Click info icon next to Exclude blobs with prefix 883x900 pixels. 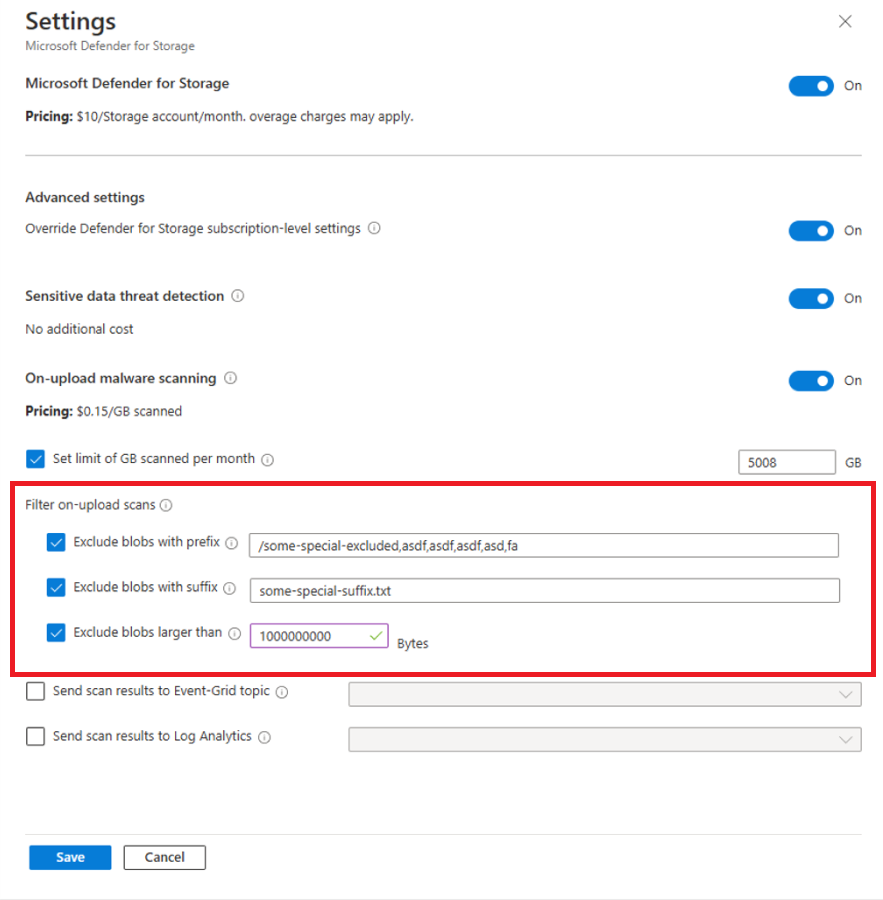231,543
